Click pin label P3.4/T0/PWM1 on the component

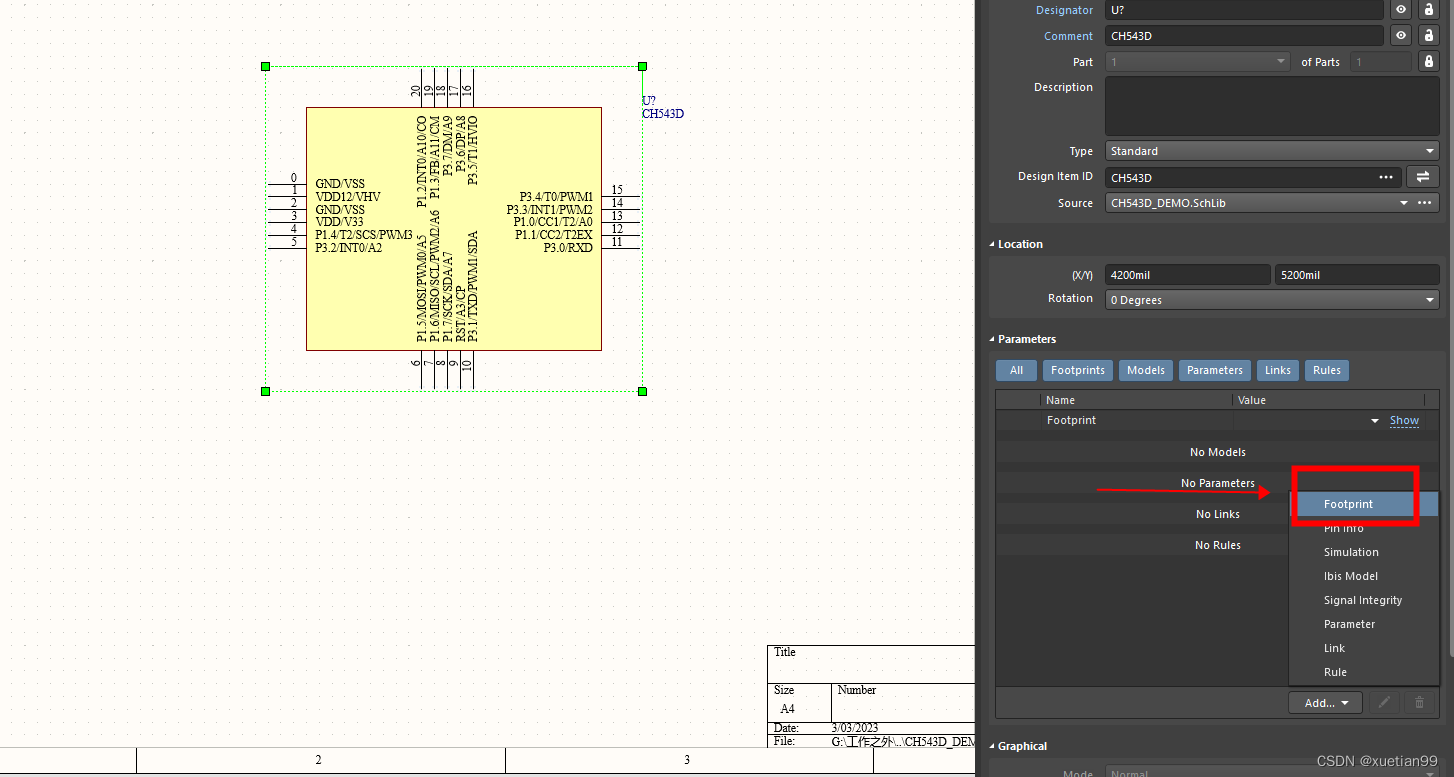[556, 197]
